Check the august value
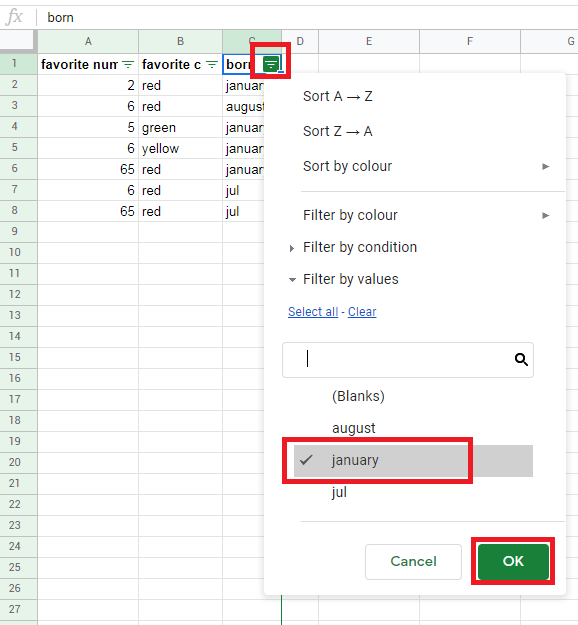The image size is (578, 625). coord(413,428)
